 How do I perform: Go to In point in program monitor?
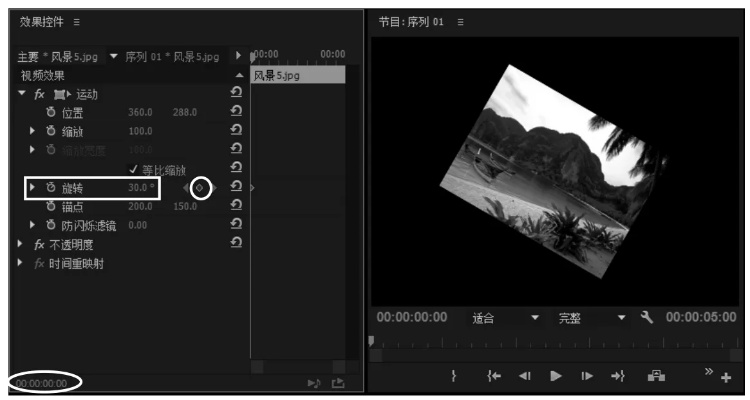[494, 376]
